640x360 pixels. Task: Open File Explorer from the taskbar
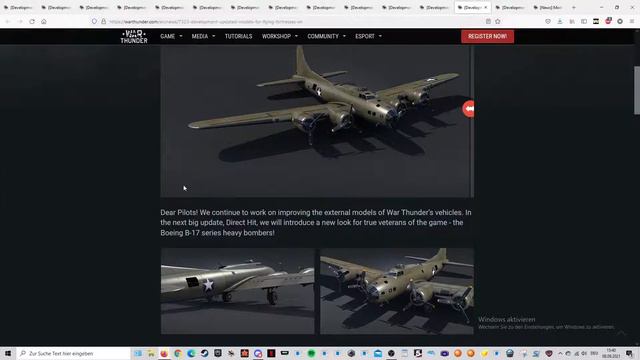[x=151, y=353]
